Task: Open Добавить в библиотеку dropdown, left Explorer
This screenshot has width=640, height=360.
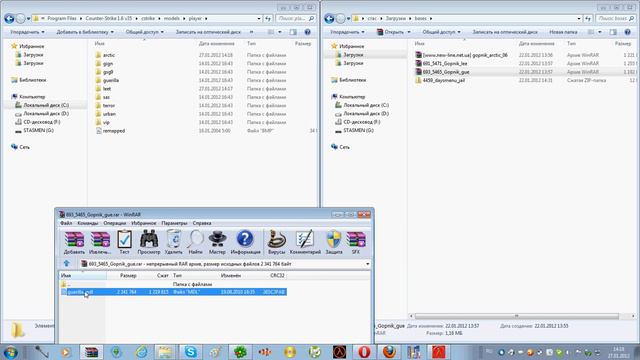Action: click(85, 32)
